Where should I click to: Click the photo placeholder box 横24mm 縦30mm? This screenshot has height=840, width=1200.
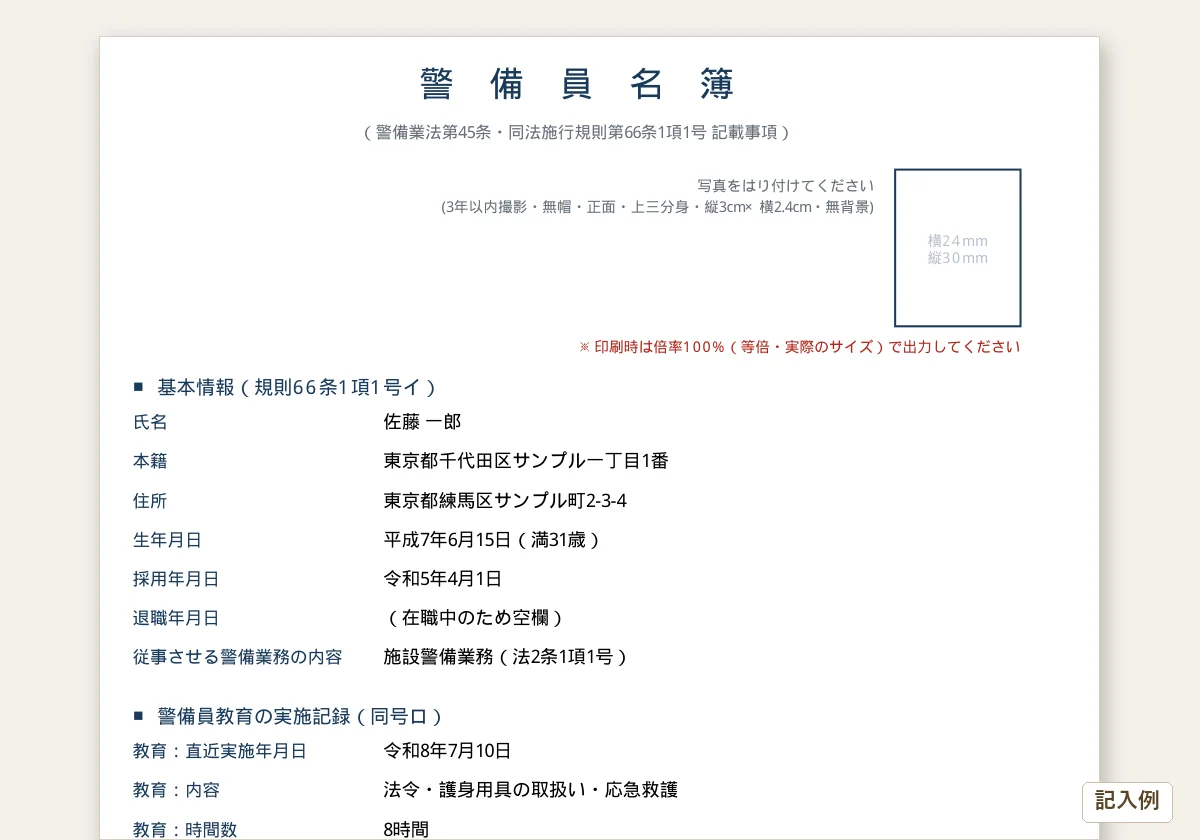[957, 248]
